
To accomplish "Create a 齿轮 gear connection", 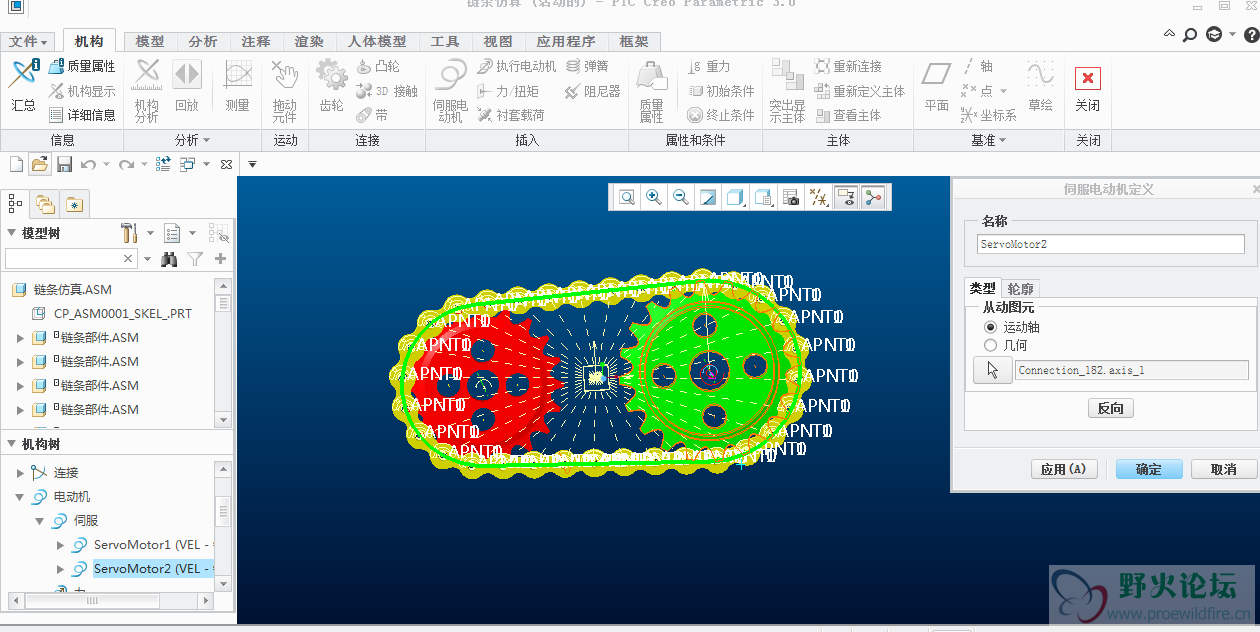I will pos(331,86).
